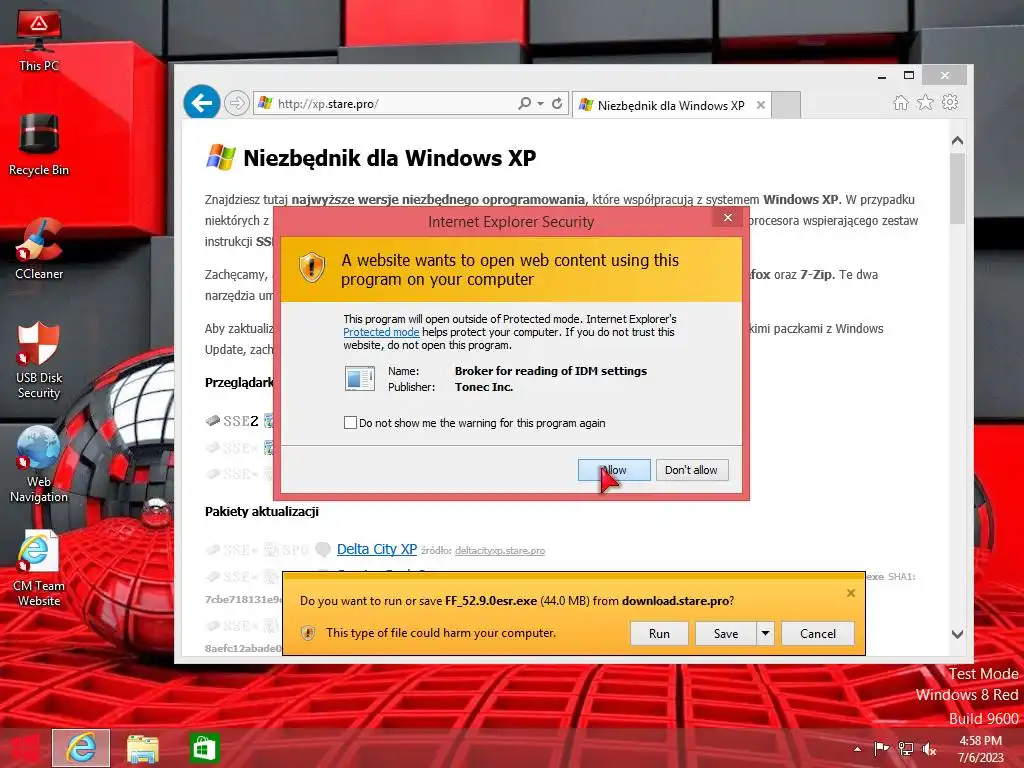Click the chat bubble beside Delta City XP

(323, 550)
